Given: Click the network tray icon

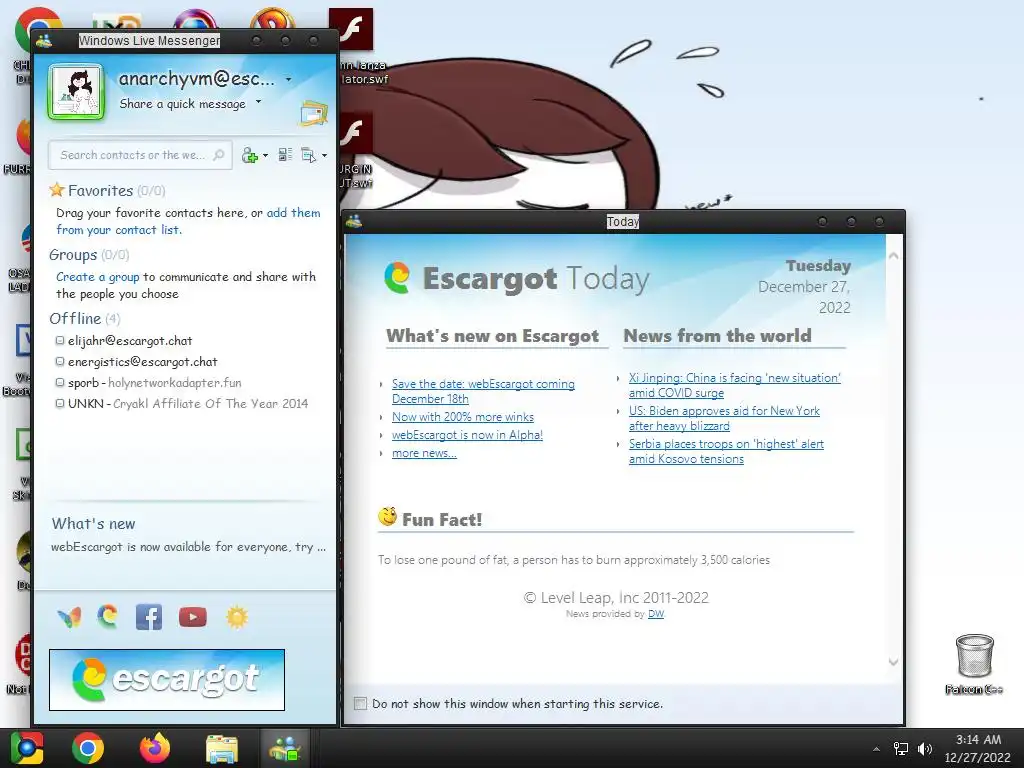Looking at the screenshot, I should coord(901,749).
